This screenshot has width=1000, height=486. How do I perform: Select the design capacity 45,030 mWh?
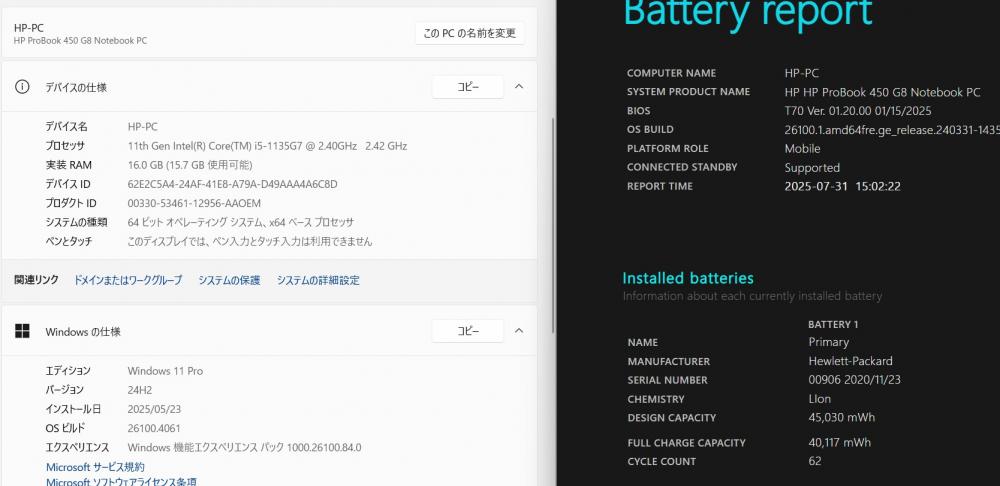coord(841,418)
